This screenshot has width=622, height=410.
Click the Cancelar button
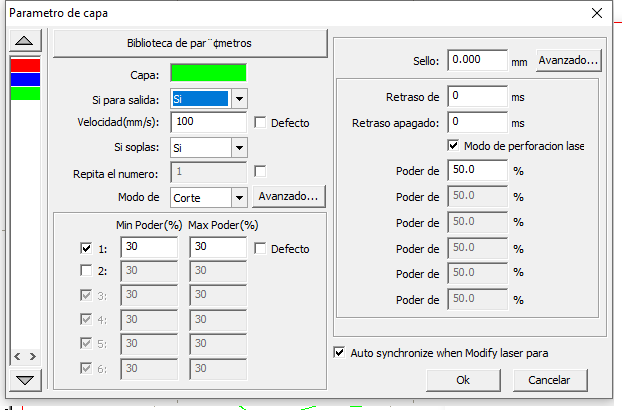549,380
